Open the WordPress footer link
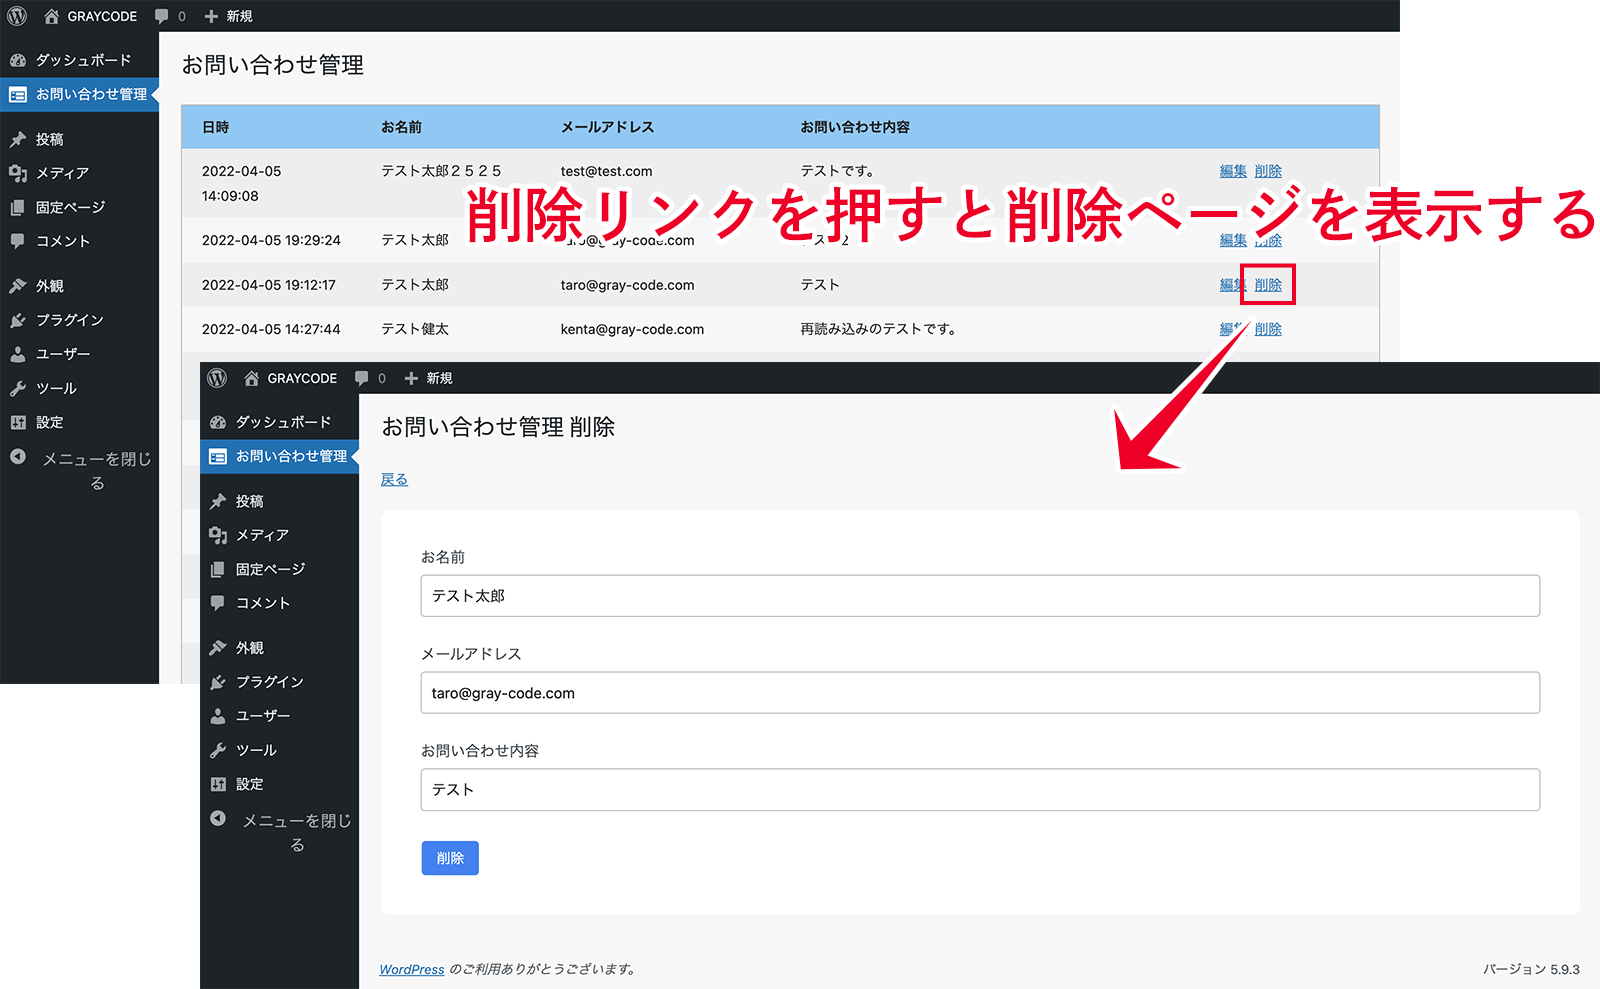Screen dimensions: 1600x989 pyautogui.click(x=412, y=969)
